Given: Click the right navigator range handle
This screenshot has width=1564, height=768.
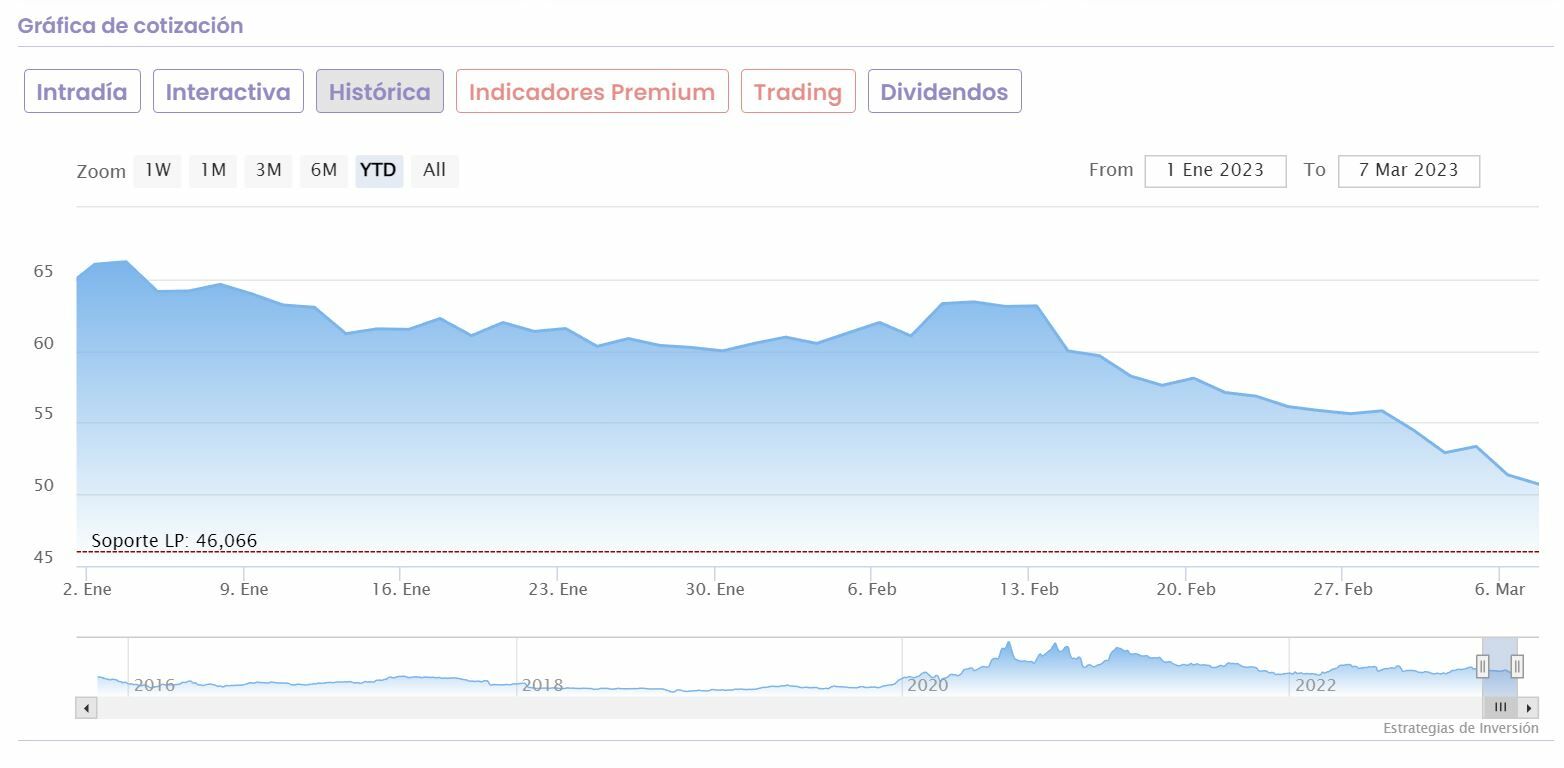Looking at the screenshot, I should click(x=1517, y=666).
